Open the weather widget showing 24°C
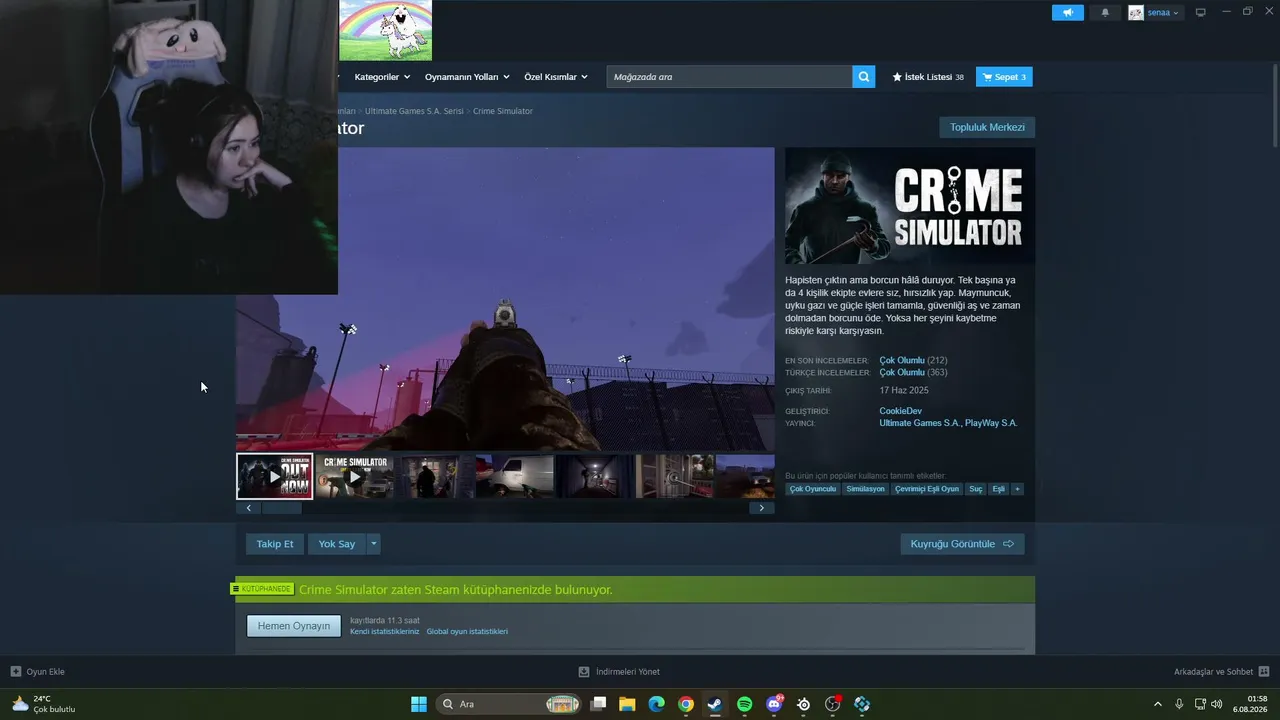The image size is (1280, 720). pyautogui.click(x=44, y=704)
